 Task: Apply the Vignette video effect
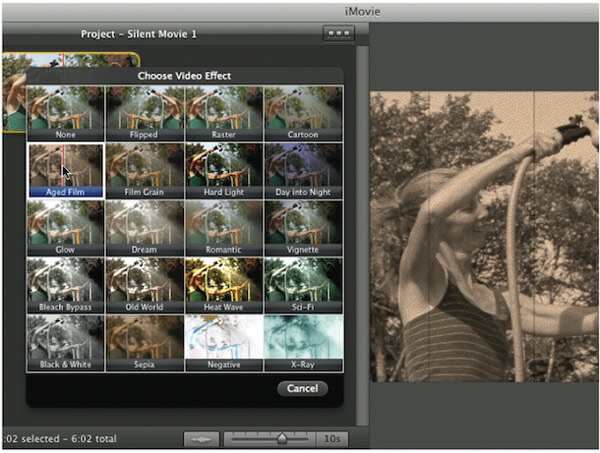coord(303,228)
